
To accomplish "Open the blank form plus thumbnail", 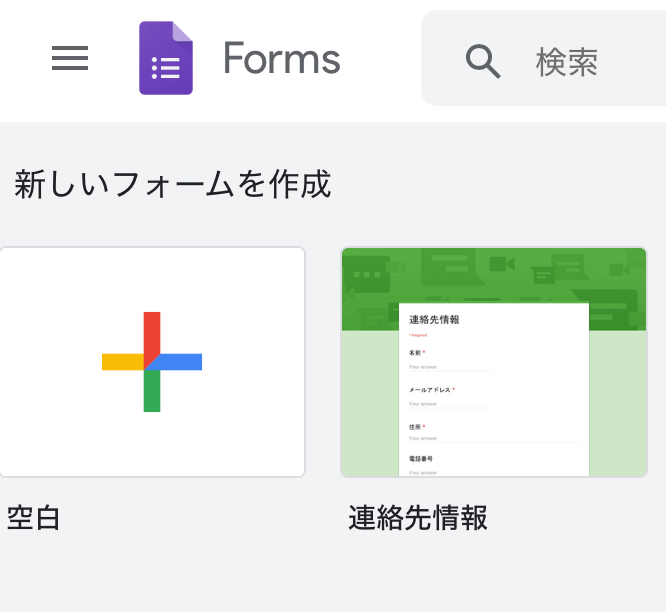I will (x=152, y=362).
